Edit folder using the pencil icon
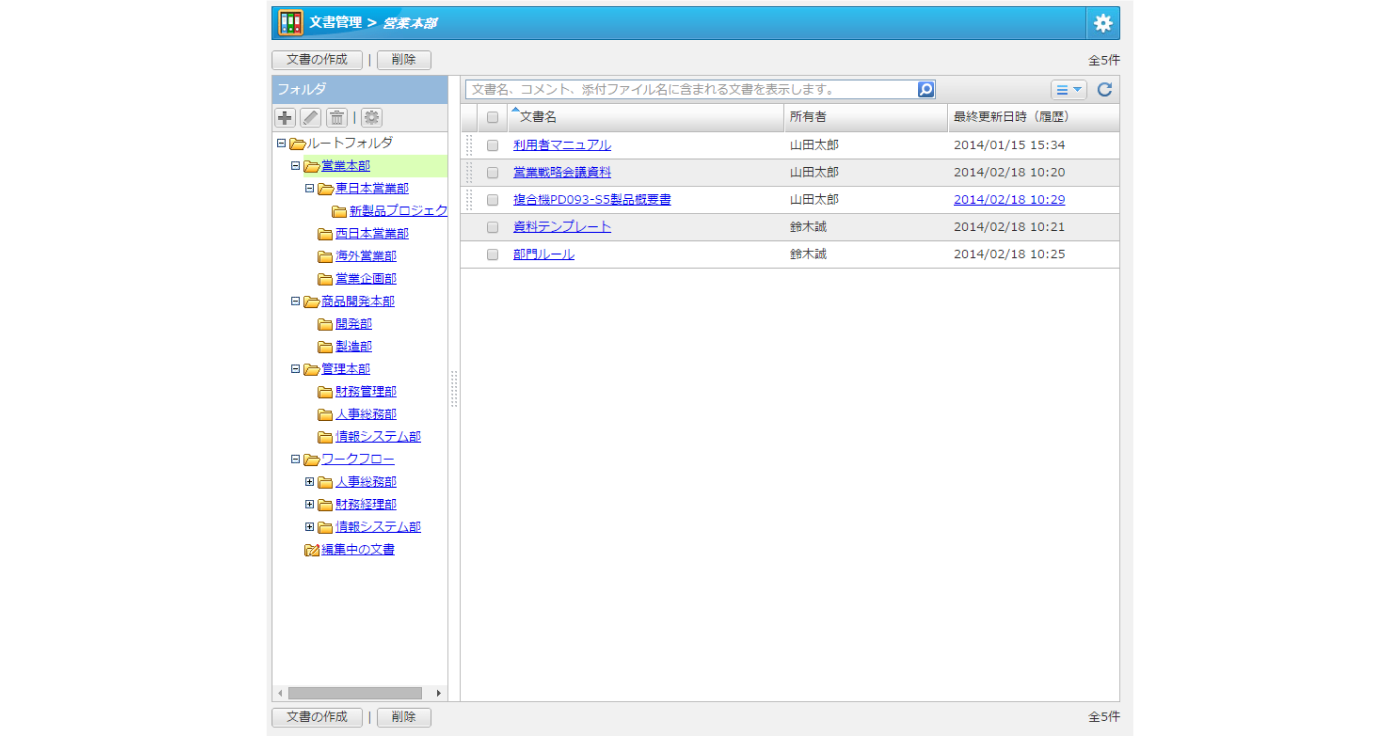The width and height of the screenshot is (1400, 736). (x=311, y=117)
